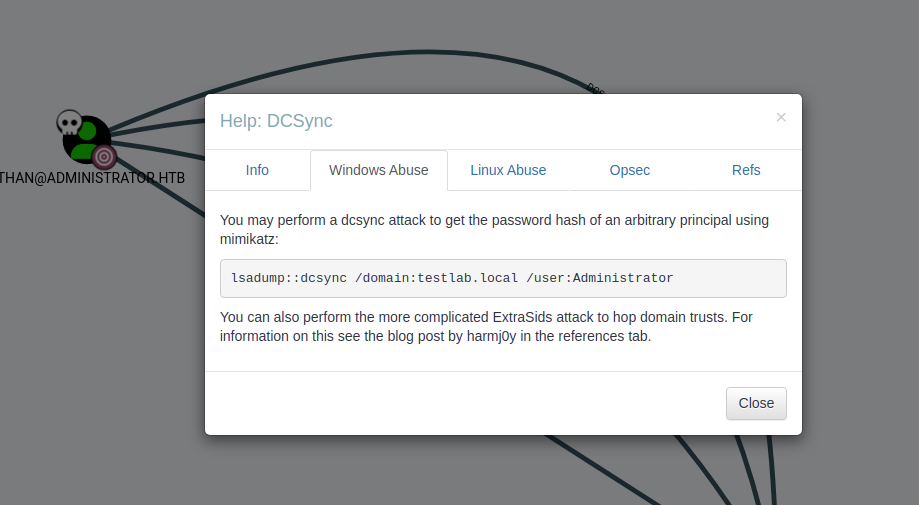Click the Help: DCSync dialog title
Viewport: 919px width, 505px height.
click(276, 121)
